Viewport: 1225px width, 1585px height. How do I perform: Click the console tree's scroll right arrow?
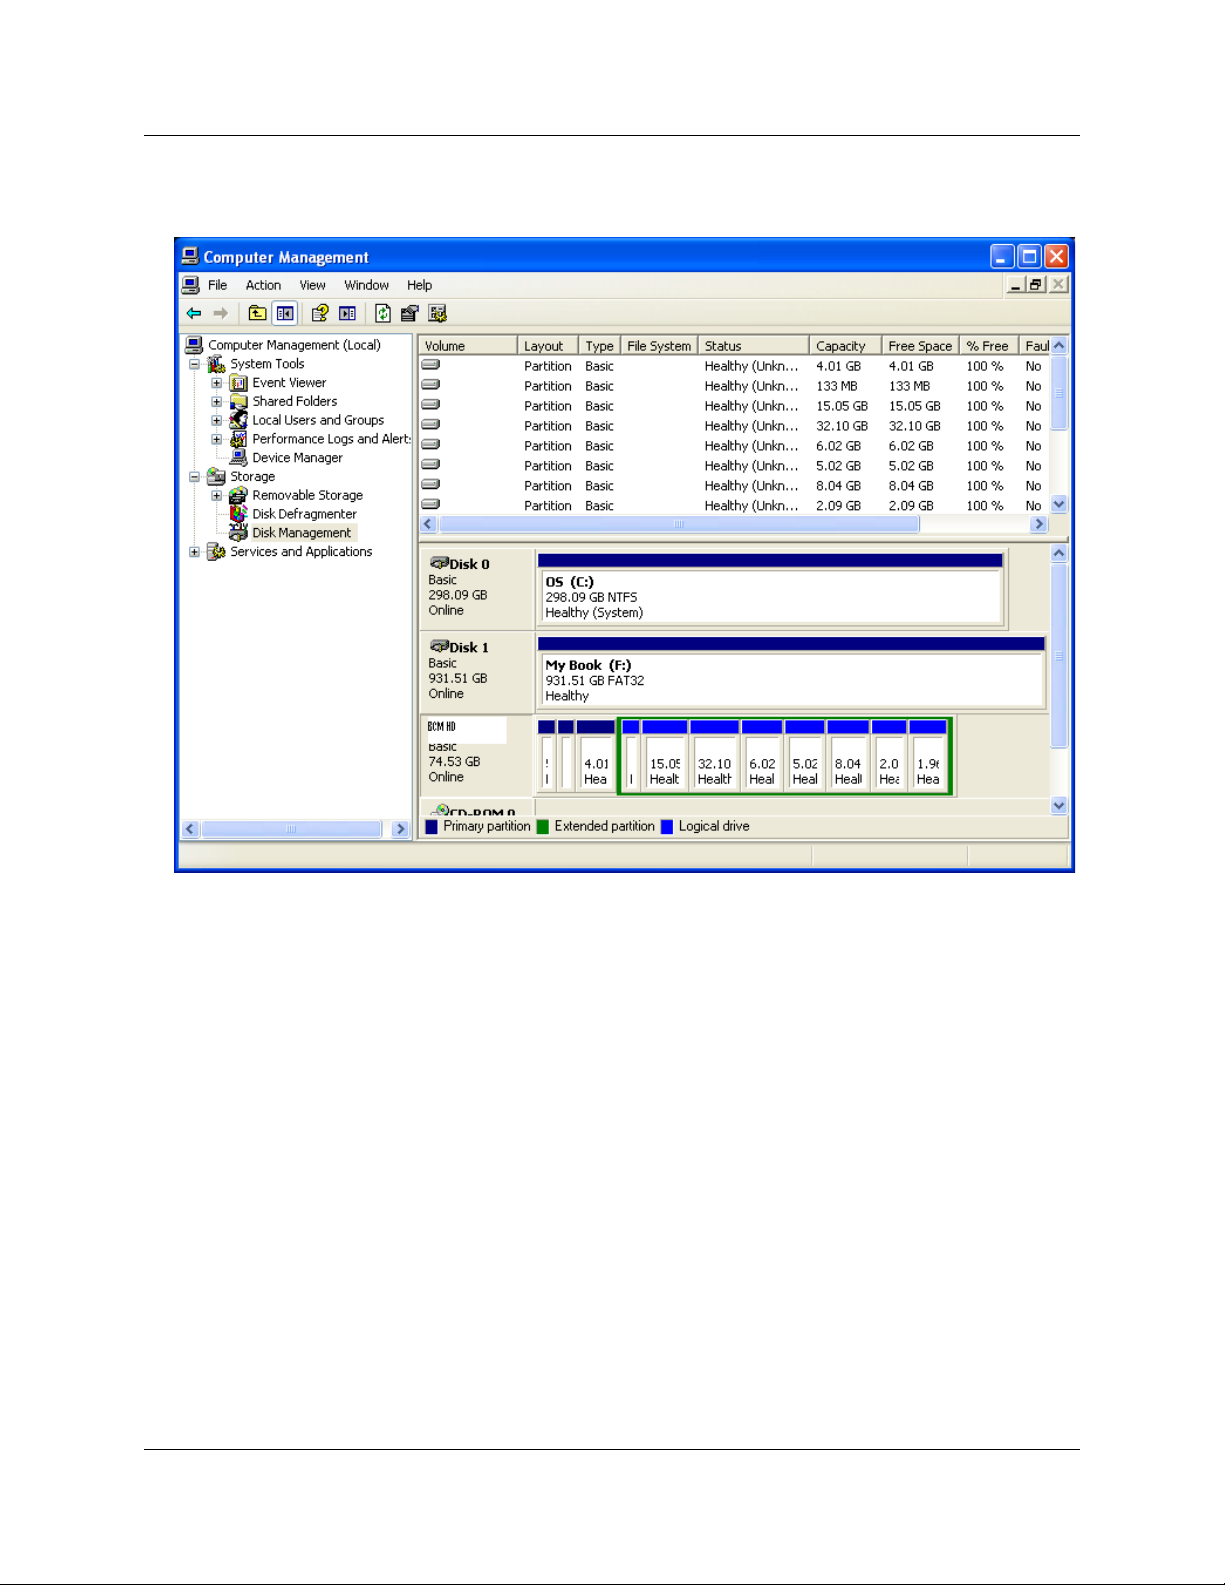click(401, 829)
